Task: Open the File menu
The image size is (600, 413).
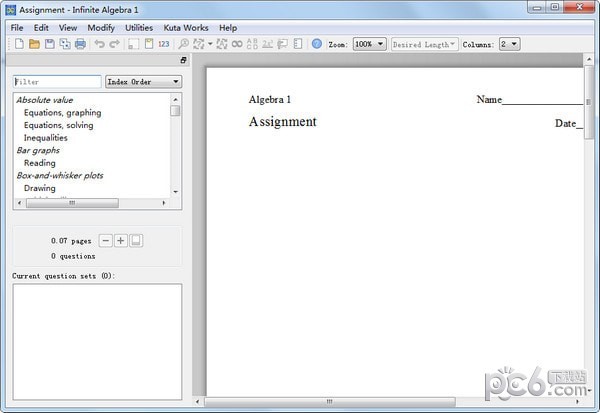Action: (17, 28)
